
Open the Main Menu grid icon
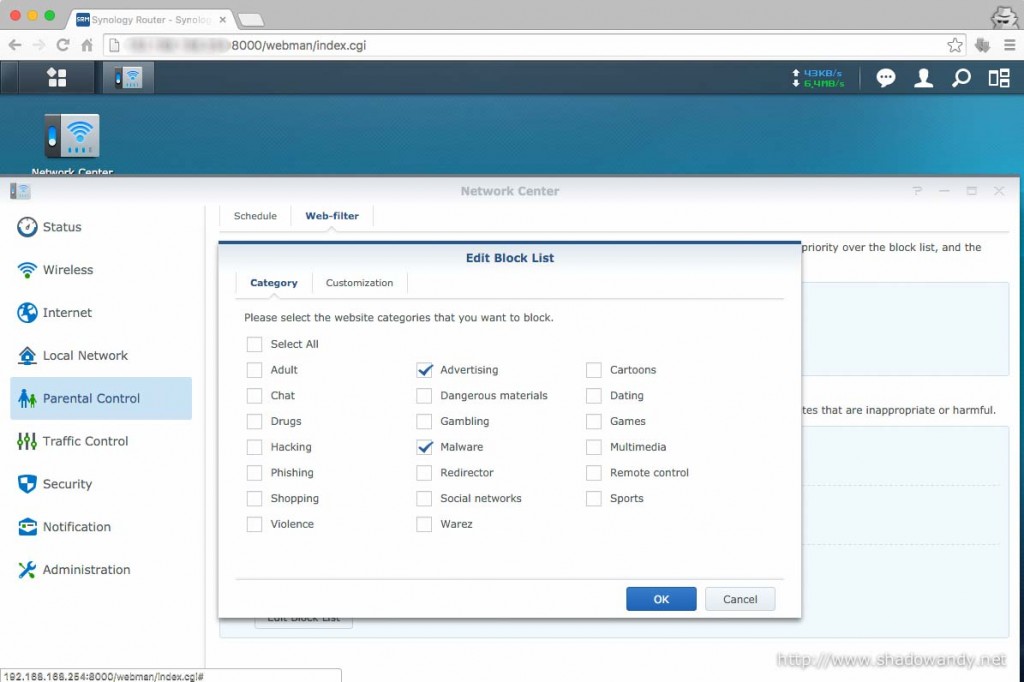pos(57,78)
